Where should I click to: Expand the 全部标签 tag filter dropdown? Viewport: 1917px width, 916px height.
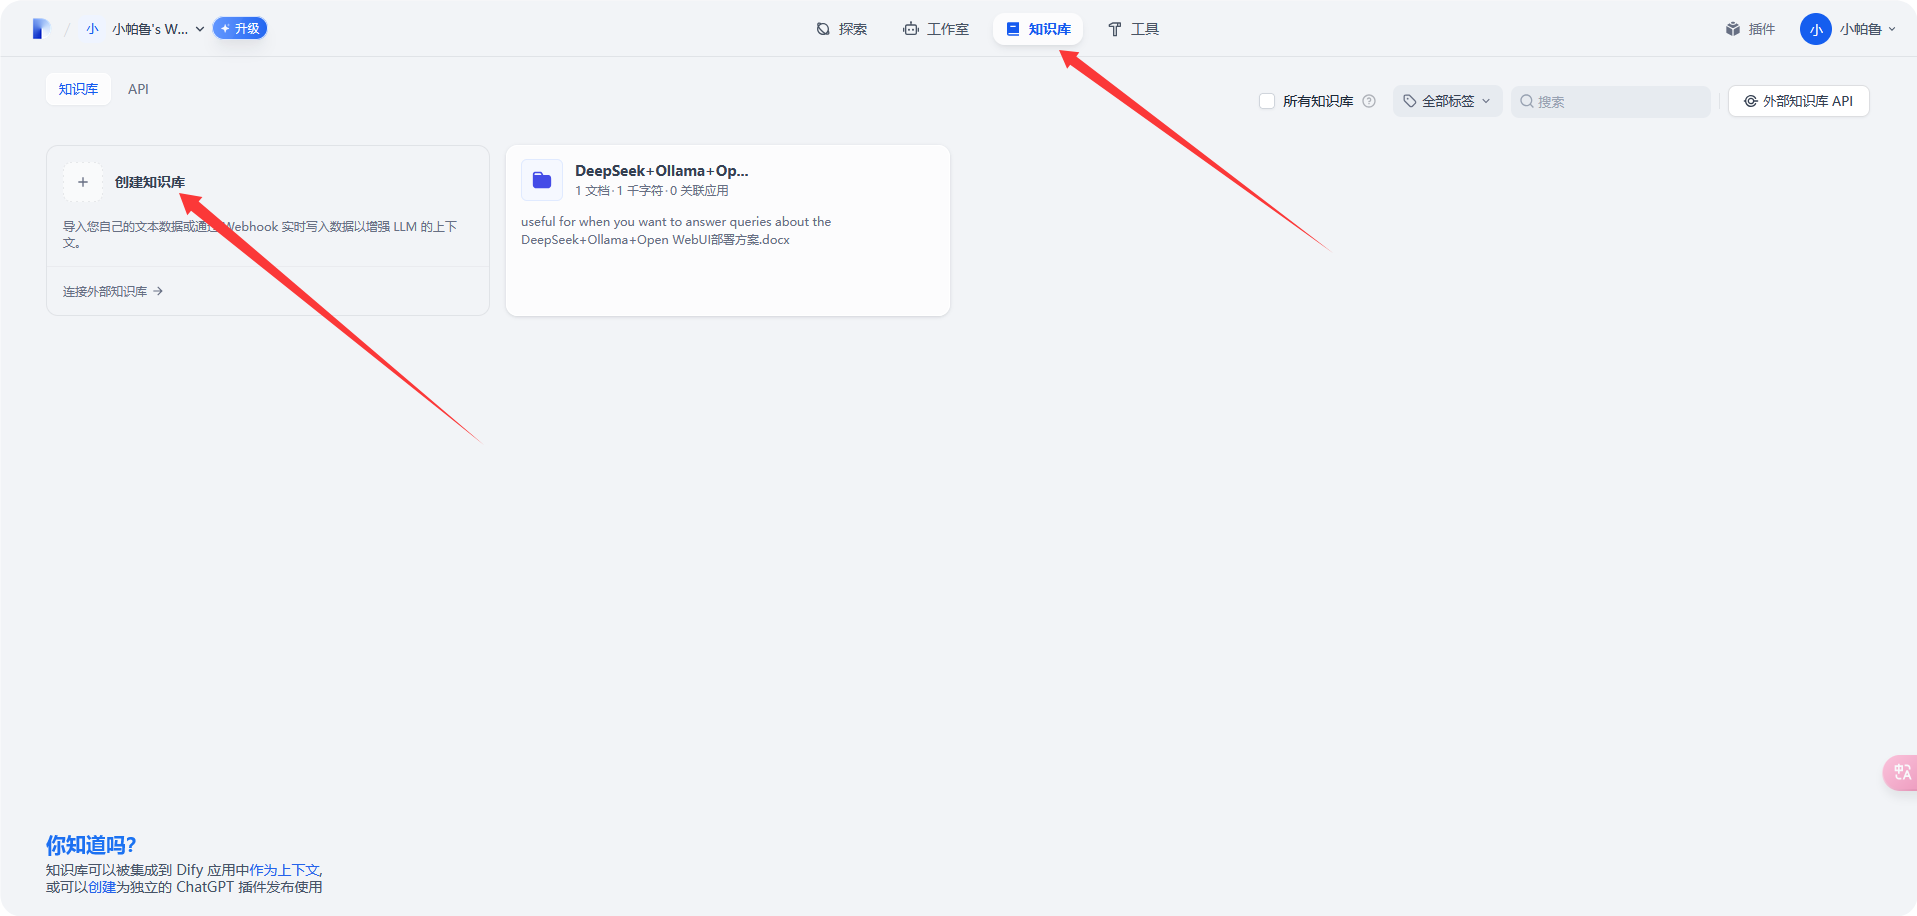pyautogui.click(x=1447, y=101)
